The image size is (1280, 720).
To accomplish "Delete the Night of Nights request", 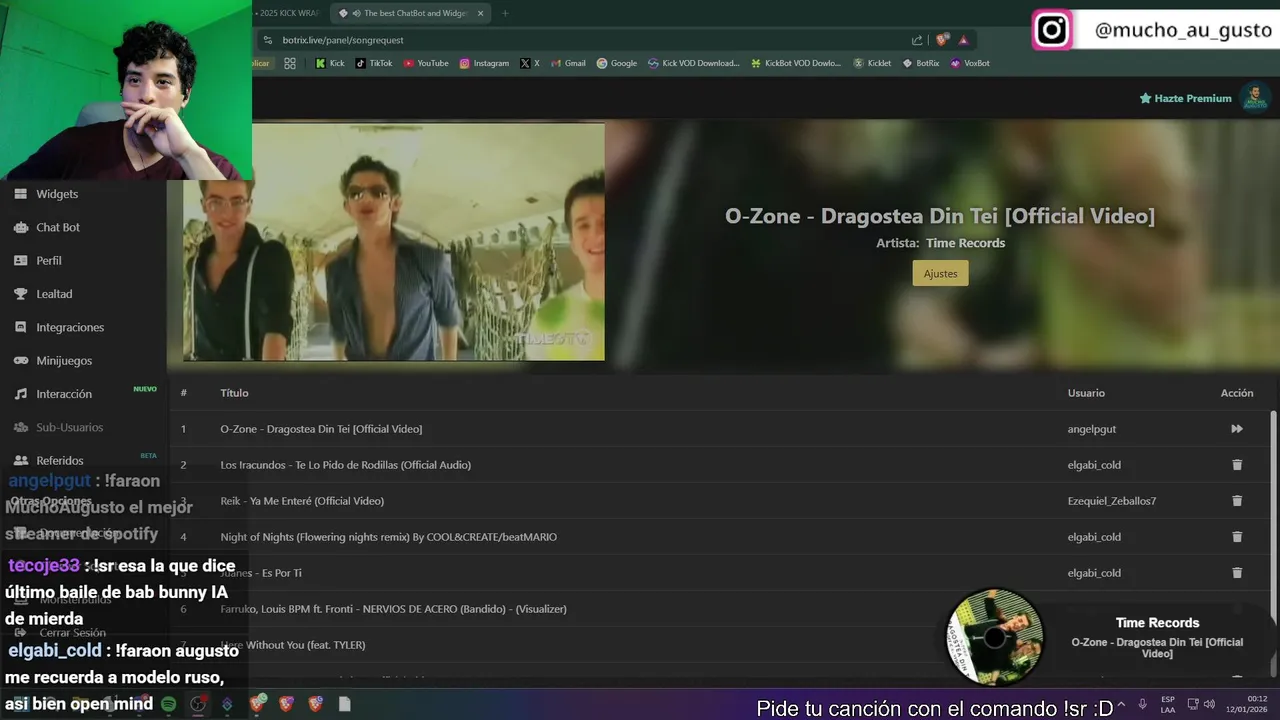I will pos(1237,537).
